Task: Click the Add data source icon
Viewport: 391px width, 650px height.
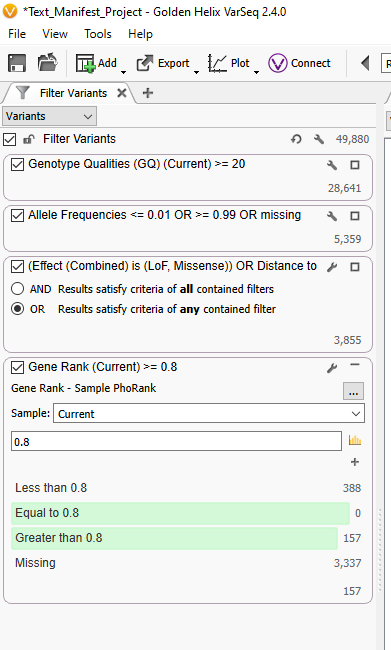Action: tap(85, 63)
